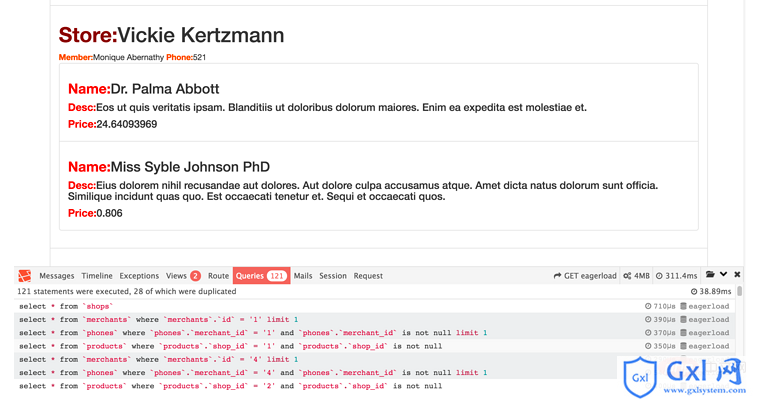Click the GET eagerload request indicator

point(585,276)
